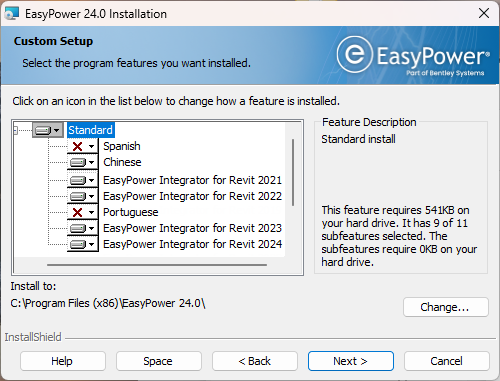Click the drive icon for Revit 2023 Integrator
Image resolution: width=500 pixels, height=381 pixels.
(78, 228)
